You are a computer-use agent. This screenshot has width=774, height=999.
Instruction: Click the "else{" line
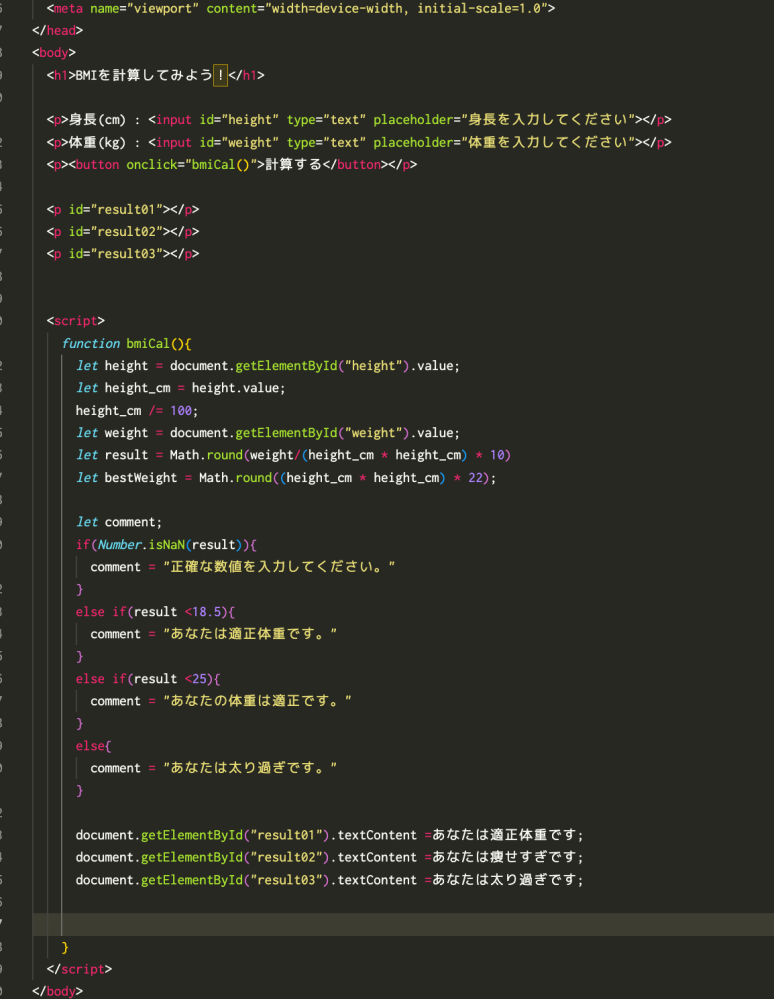pyautogui.click(x=94, y=746)
